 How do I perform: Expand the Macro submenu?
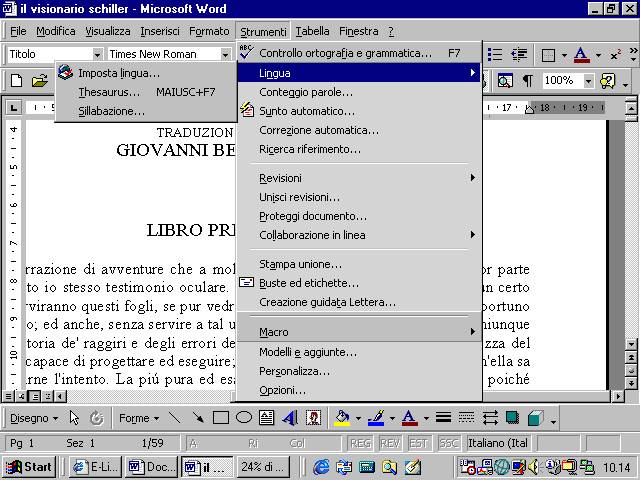coord(359,332)
